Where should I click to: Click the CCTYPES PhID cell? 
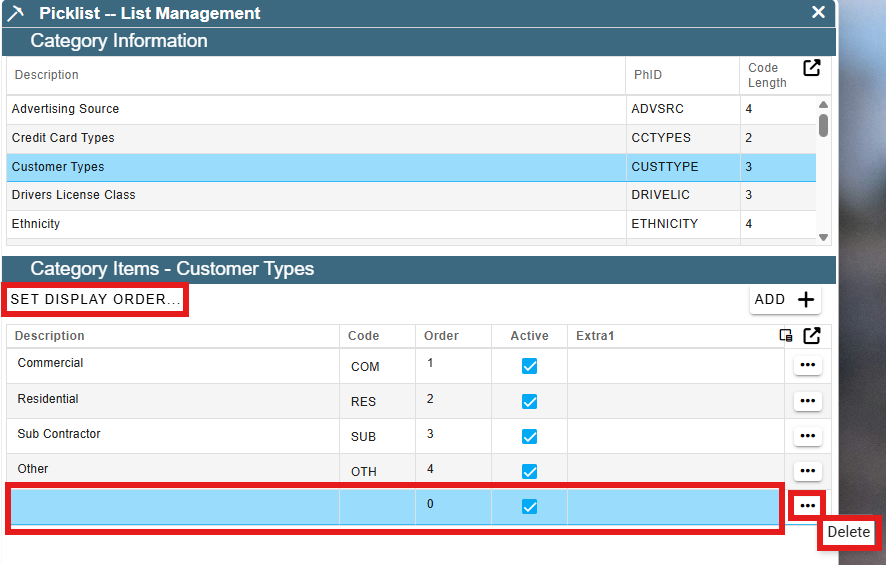[683, 138]
